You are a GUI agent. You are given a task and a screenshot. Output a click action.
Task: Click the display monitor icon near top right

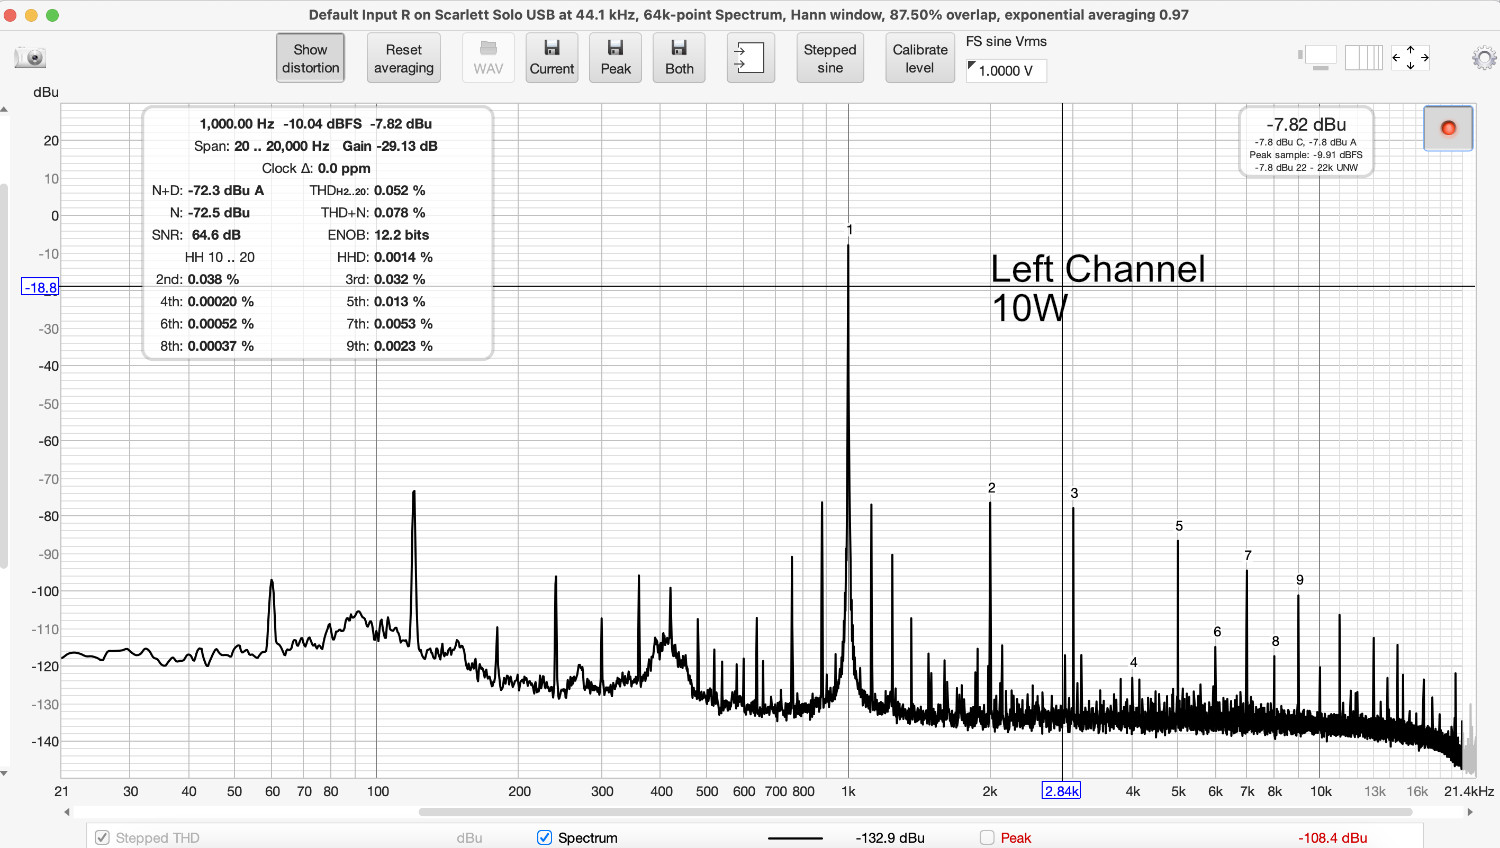point(1320,57)
